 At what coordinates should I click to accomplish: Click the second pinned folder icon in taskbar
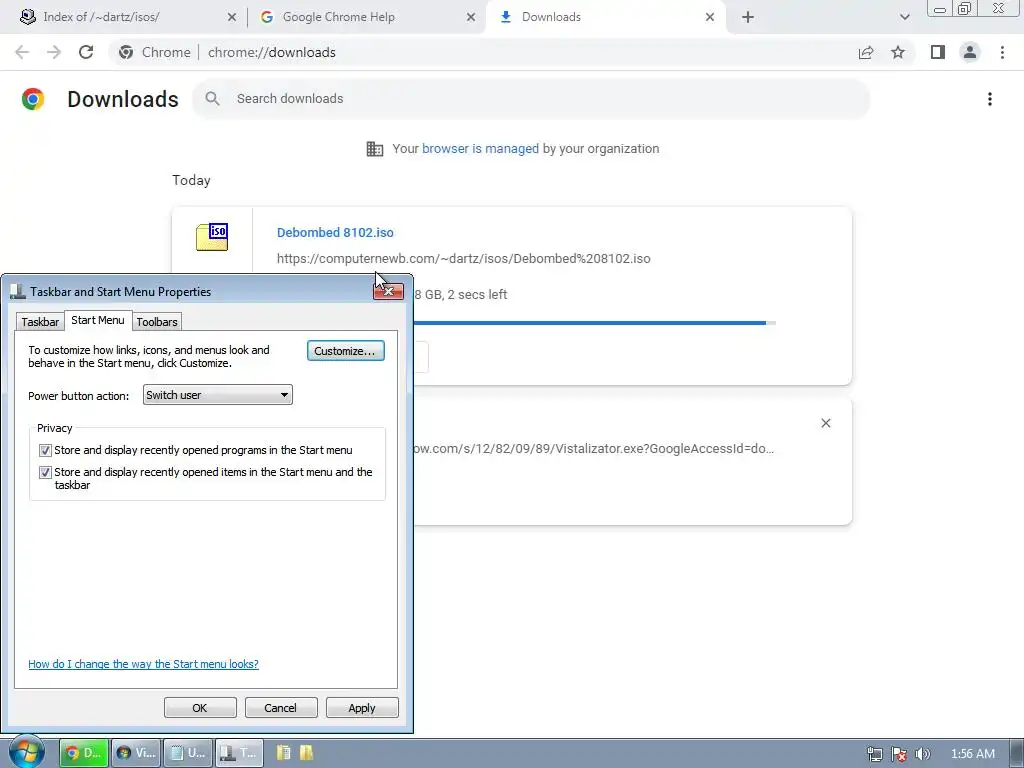[306, 753]
